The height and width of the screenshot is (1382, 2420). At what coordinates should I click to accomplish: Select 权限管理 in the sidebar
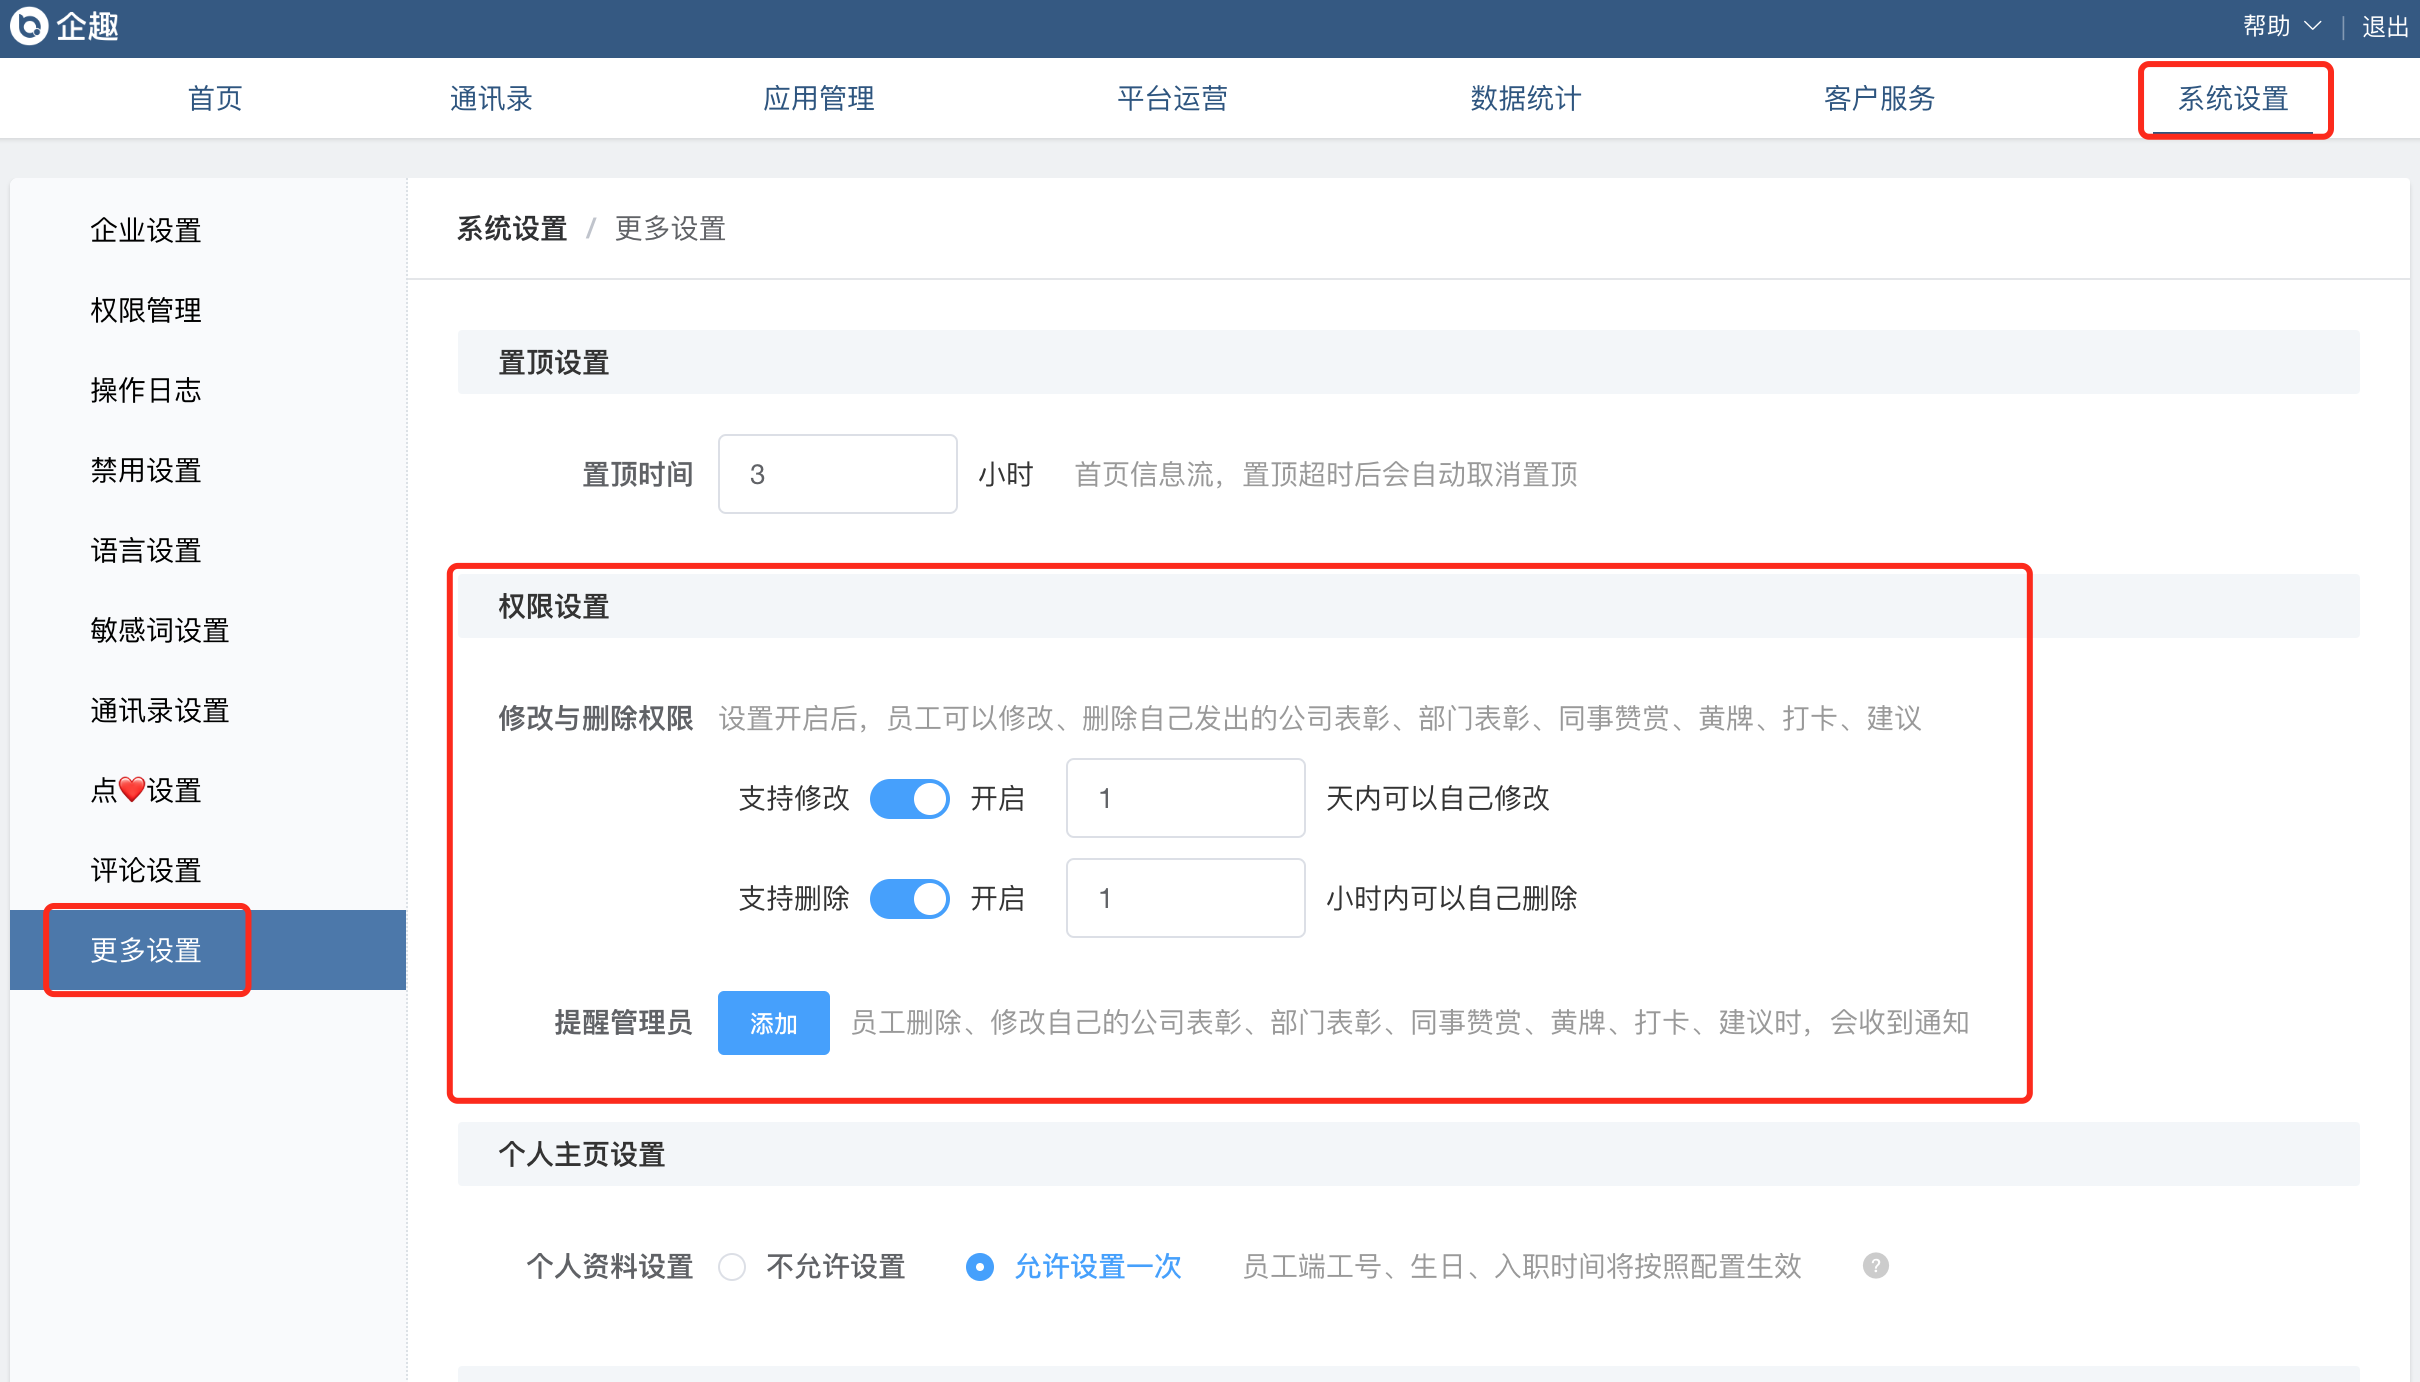click(146, 310)
